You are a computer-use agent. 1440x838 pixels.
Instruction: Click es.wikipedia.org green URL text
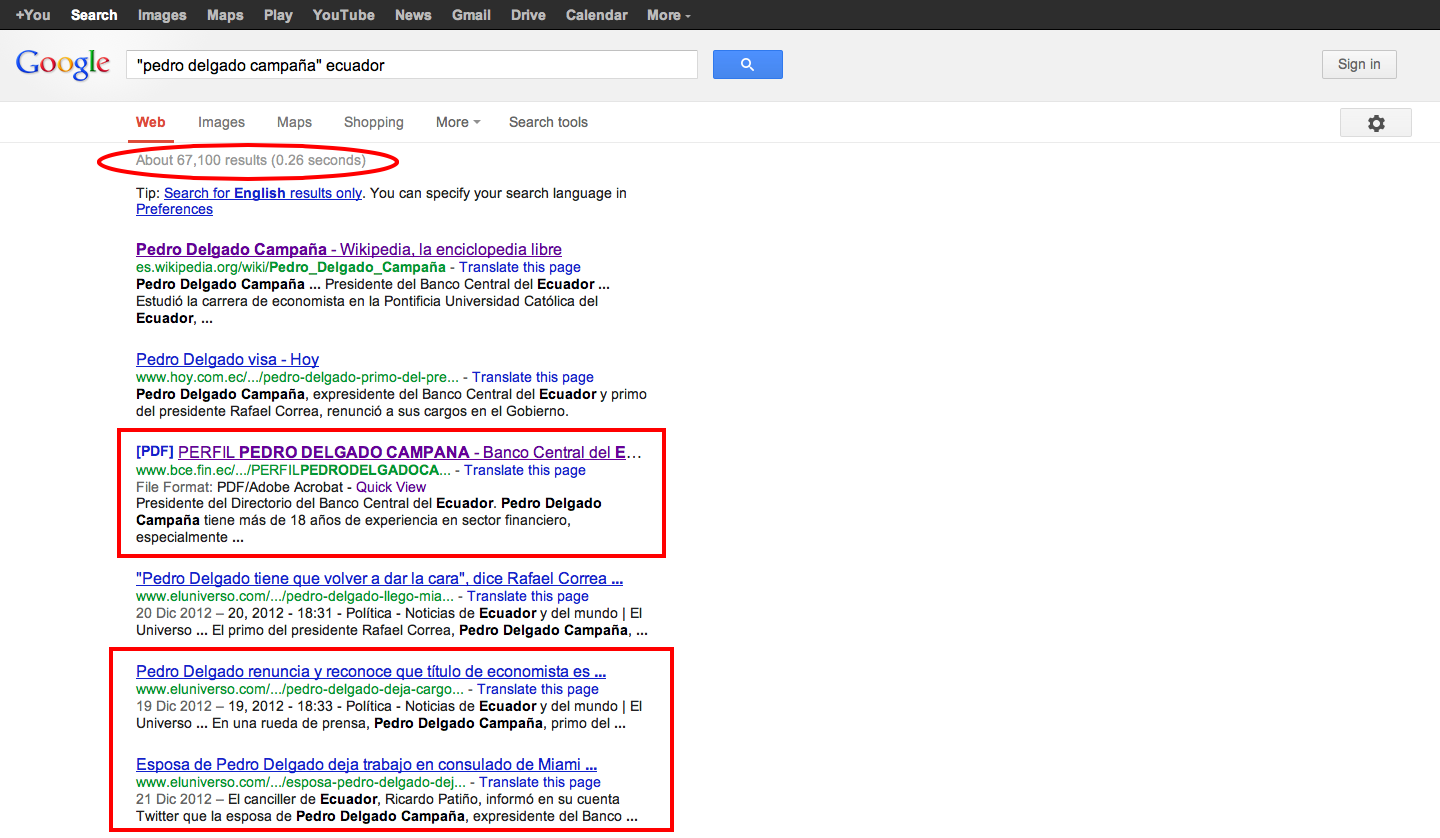click(291, 267)
